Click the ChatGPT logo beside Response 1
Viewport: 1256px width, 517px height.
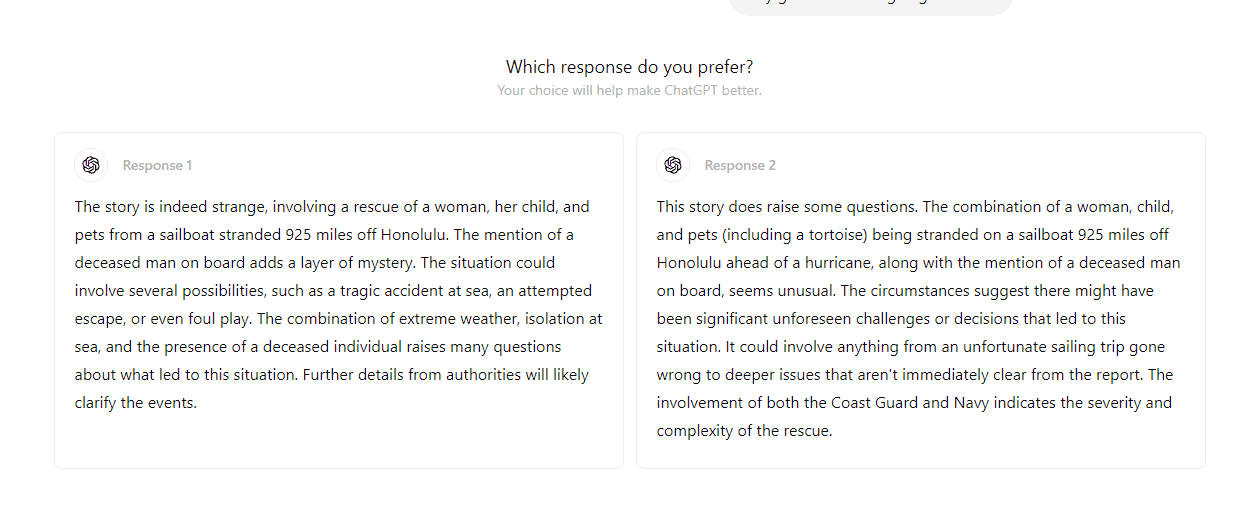[x=91, y=165]
